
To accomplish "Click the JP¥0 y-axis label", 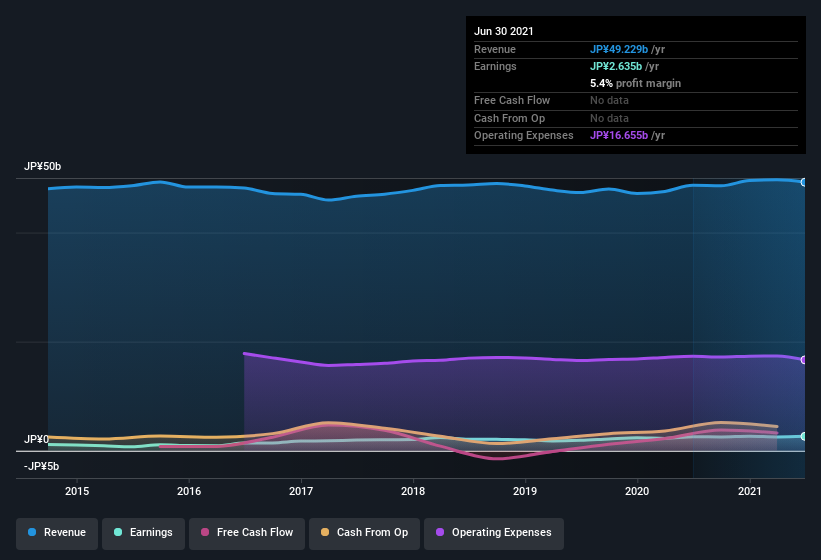I will pyautogui.click(x=36, y=439).
